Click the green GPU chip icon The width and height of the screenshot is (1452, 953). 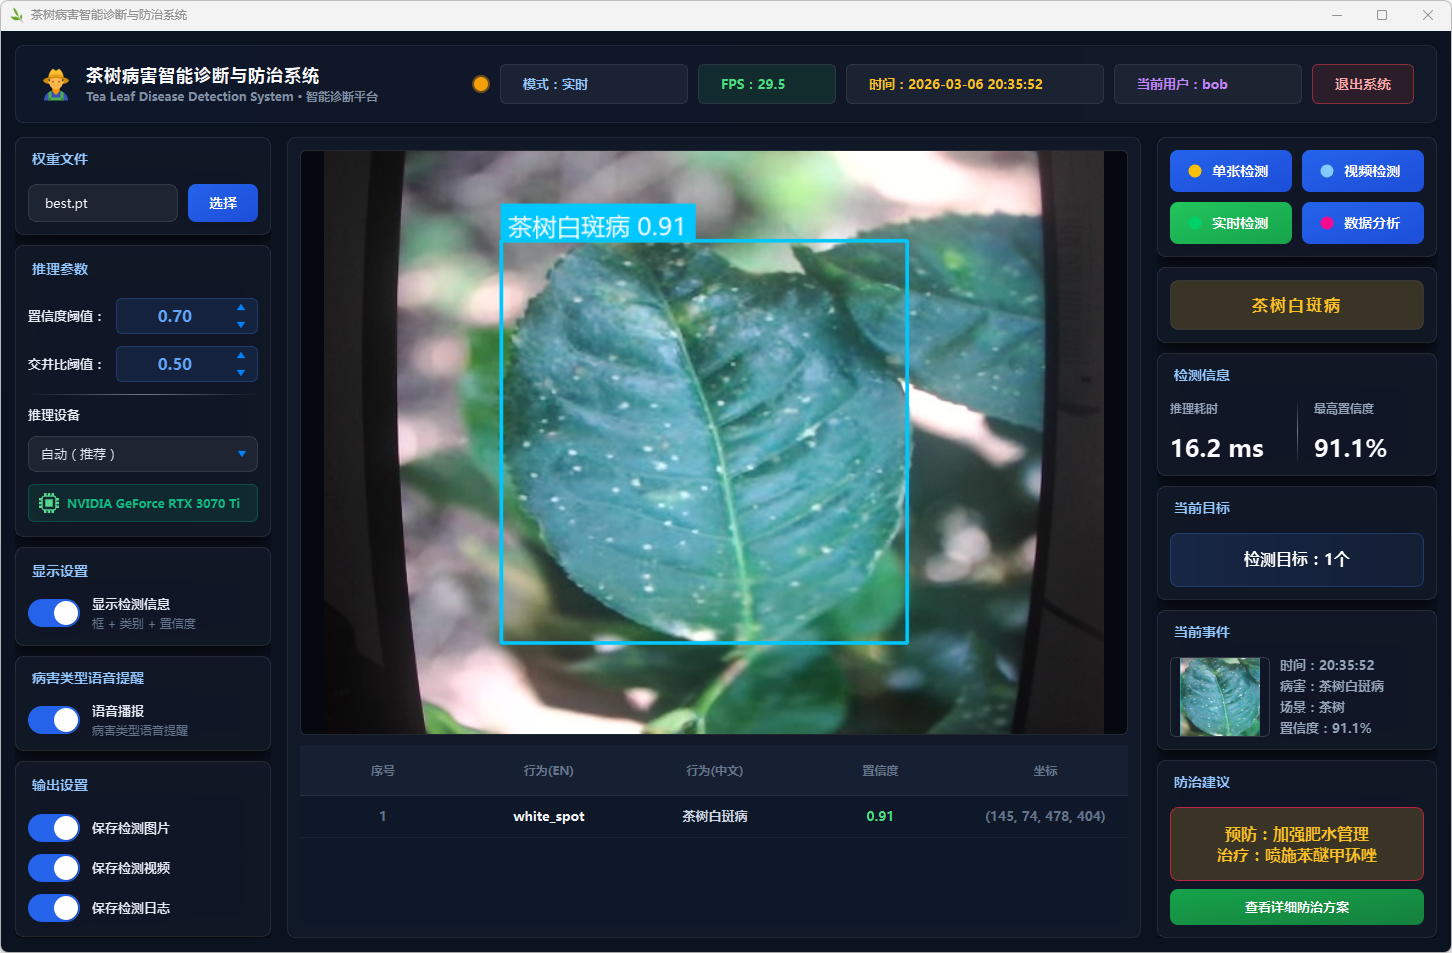coord(48,503)
